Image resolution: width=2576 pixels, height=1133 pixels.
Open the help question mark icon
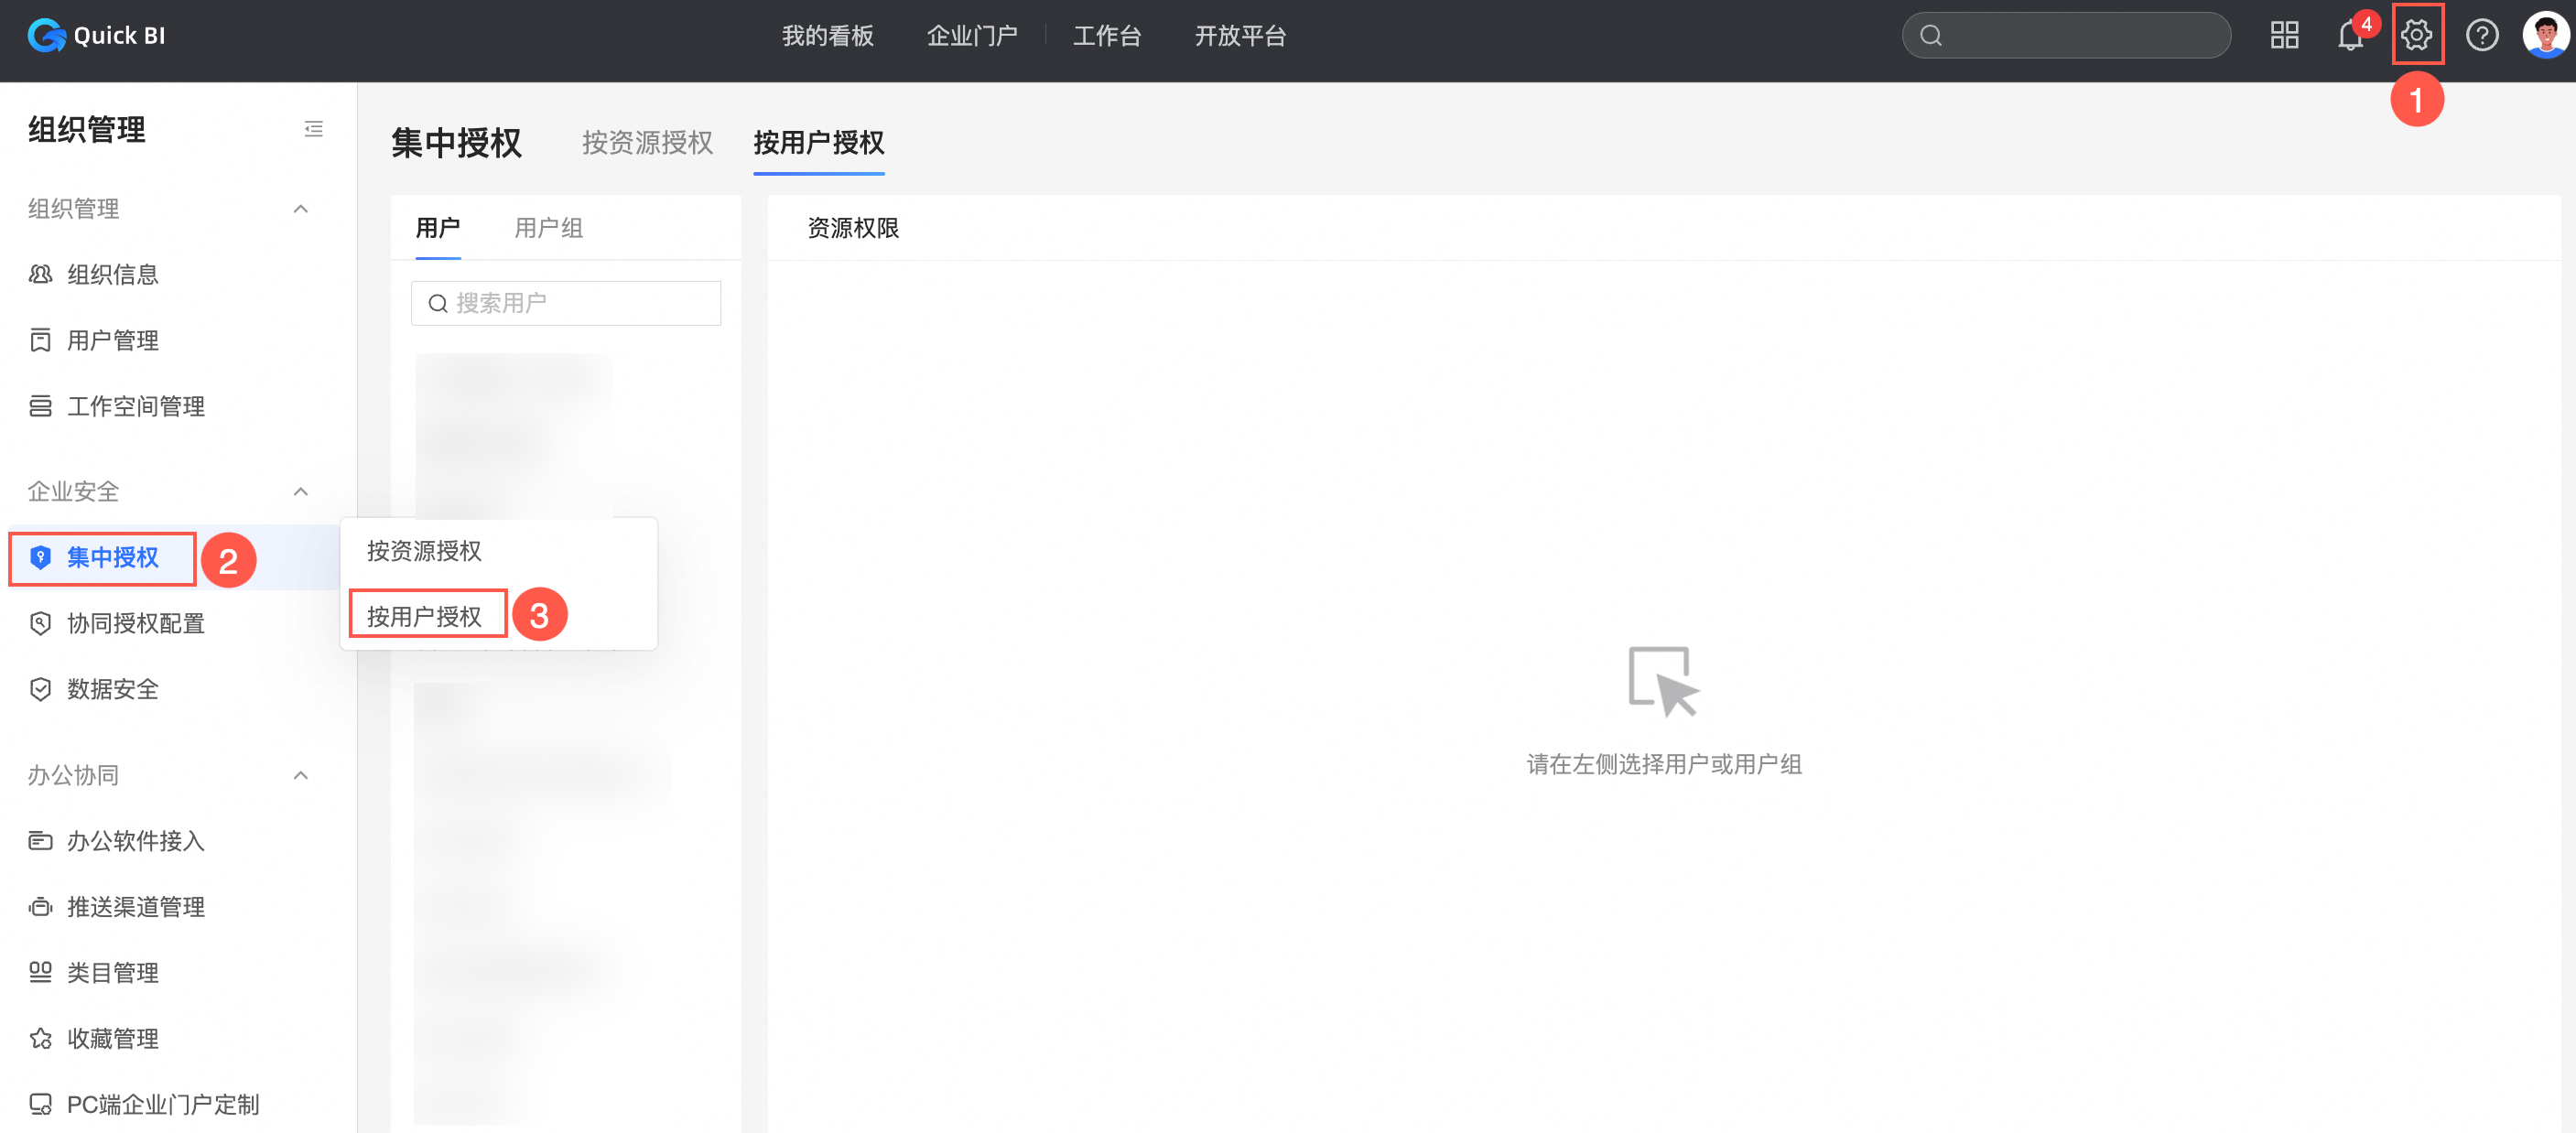[x=2481, y=36]
